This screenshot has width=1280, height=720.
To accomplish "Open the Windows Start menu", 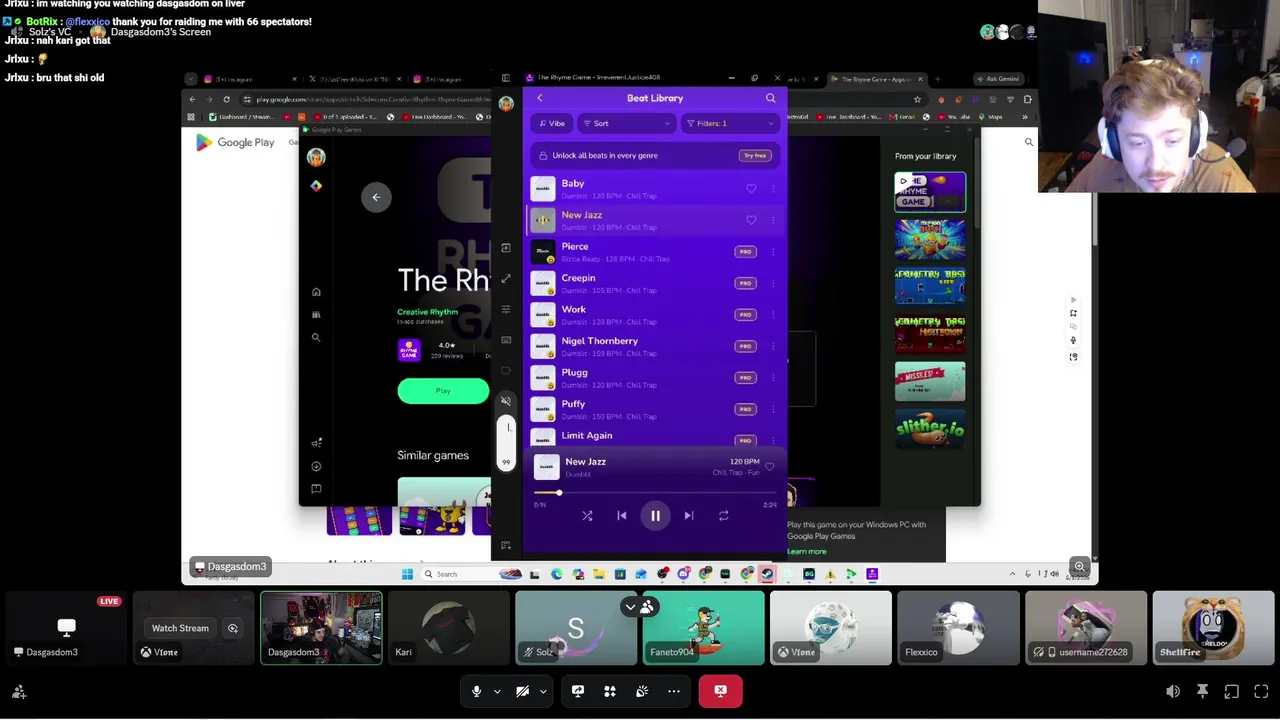I will [x=407, y=574].
